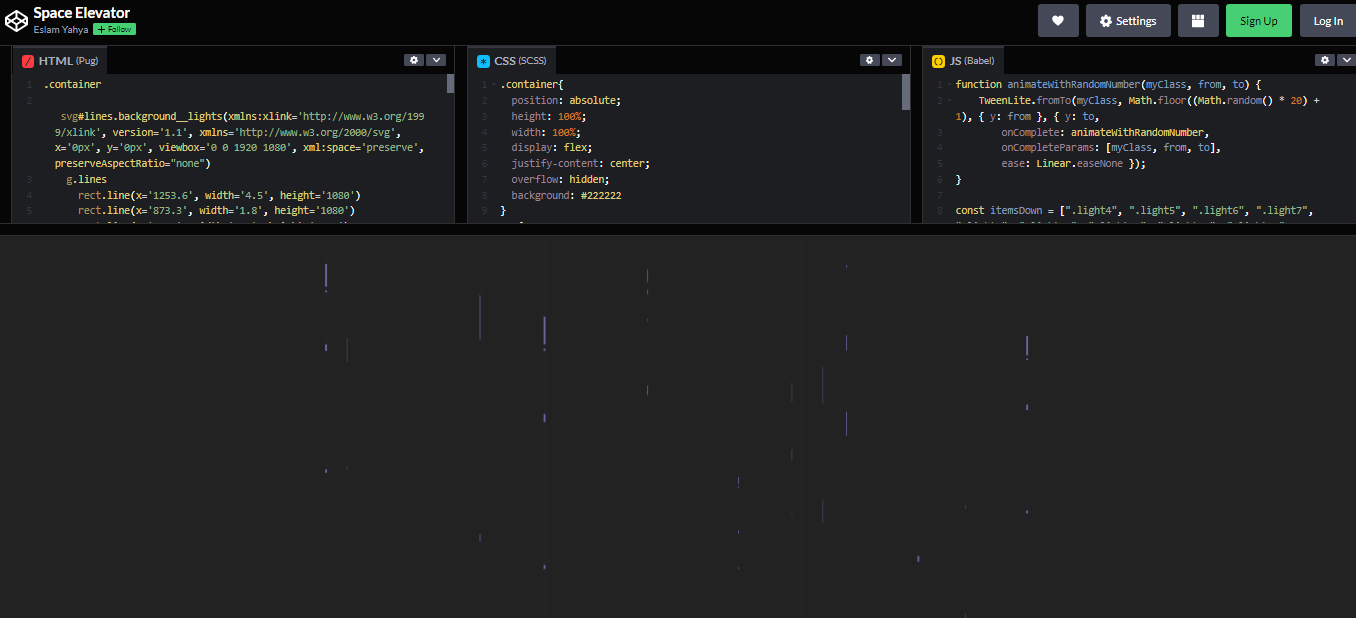1356x618 pixels.
Task: Open the pen Settings dialog
Action: (x=1128, y=20)
